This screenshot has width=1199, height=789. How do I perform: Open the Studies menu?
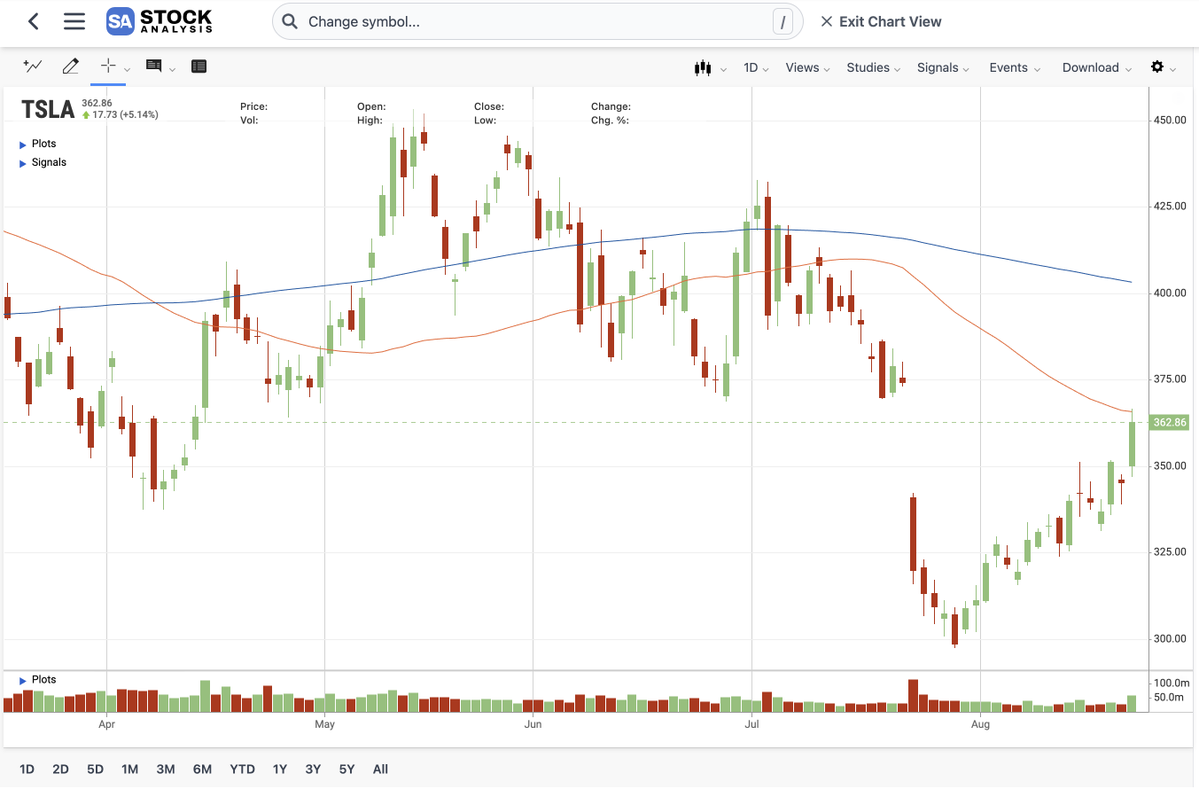[873, 68]
